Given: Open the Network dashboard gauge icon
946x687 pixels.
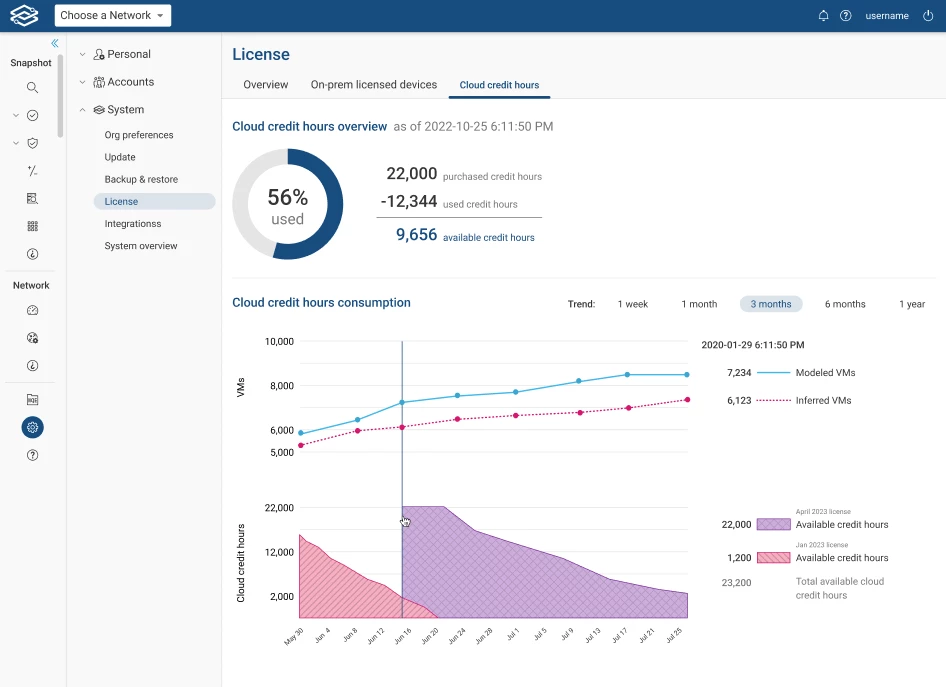Looking at the screenshot, I should 33,310.
